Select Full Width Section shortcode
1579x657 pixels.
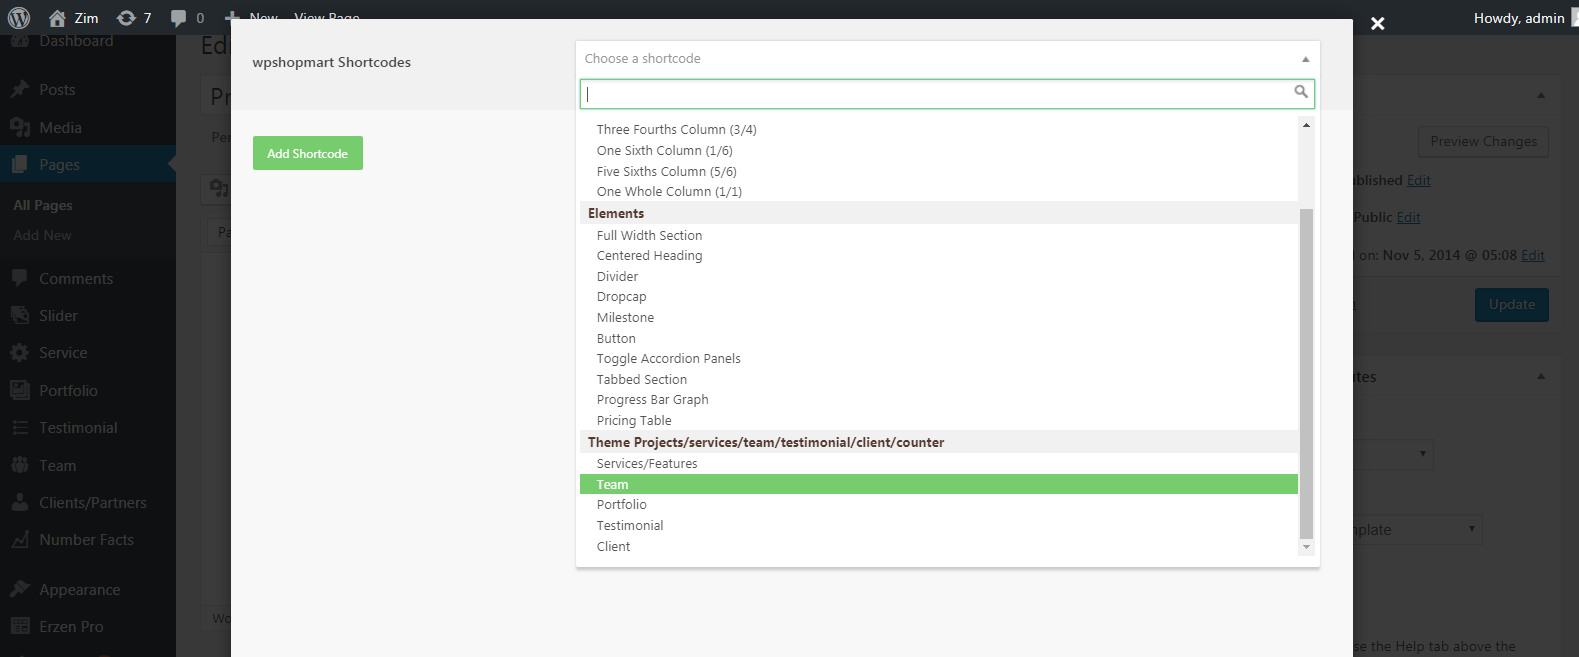pos(939,235)
